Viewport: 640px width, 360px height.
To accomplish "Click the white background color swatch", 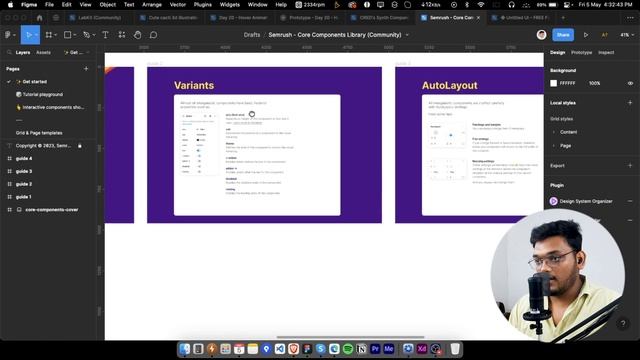I will pyautogui.click(x=553, y=83).
